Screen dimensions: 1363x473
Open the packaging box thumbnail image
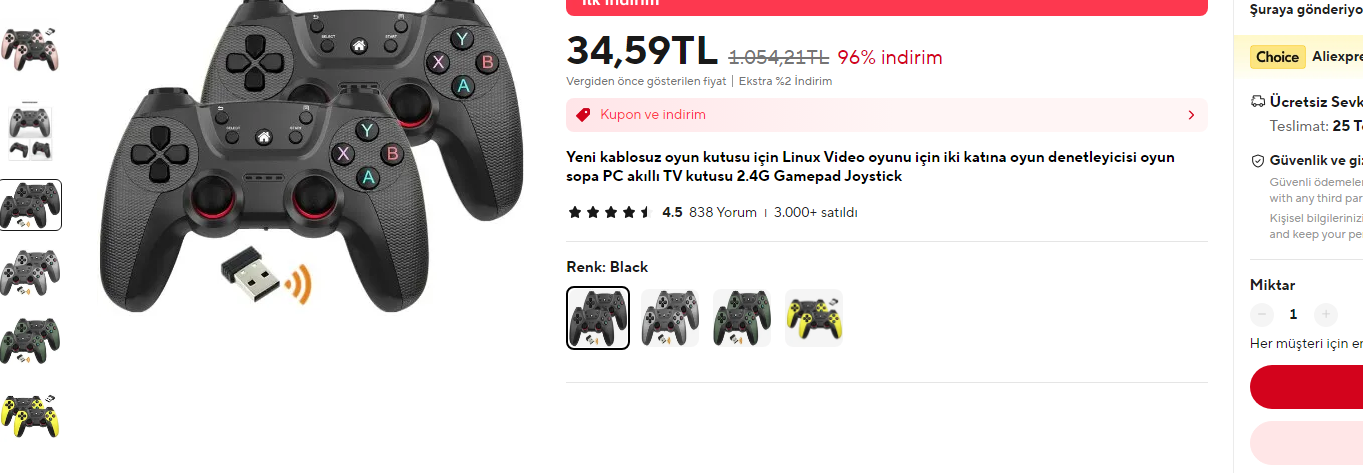coord(30,131)
